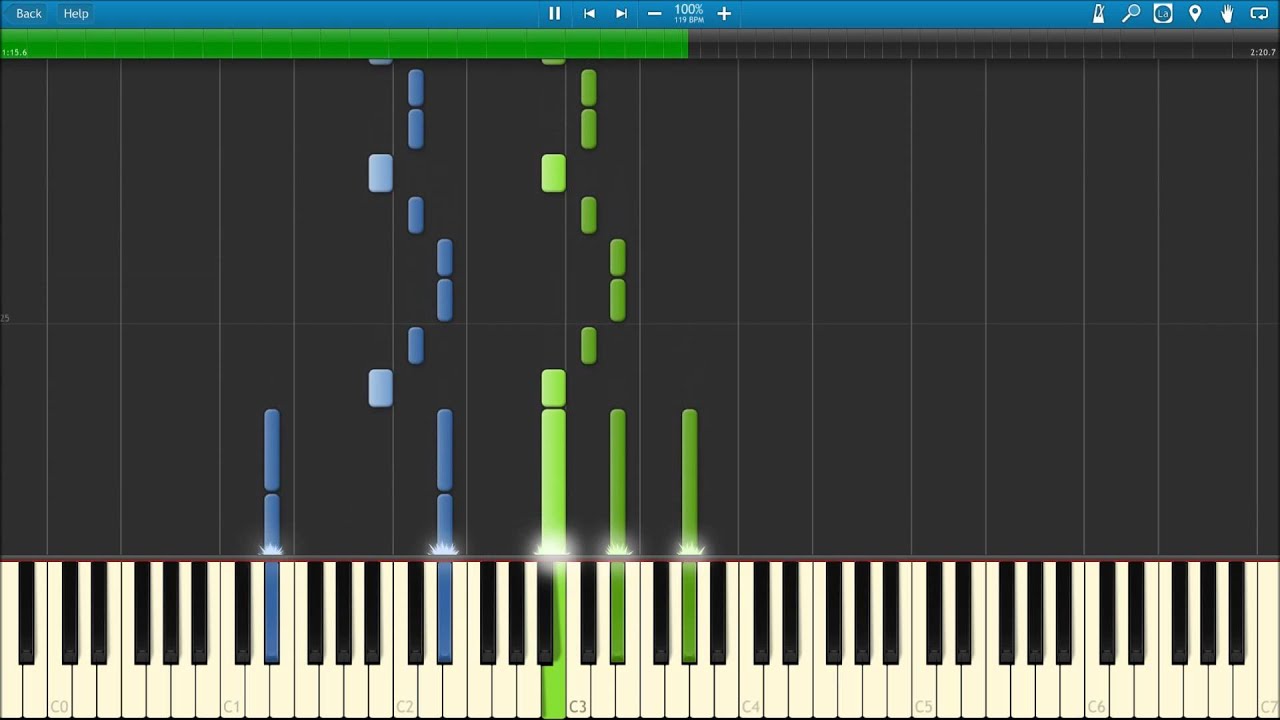Click the rightmost lit green black key
Image resolution: width=1280 pixels, height=720 pixels.
point(689,610)
